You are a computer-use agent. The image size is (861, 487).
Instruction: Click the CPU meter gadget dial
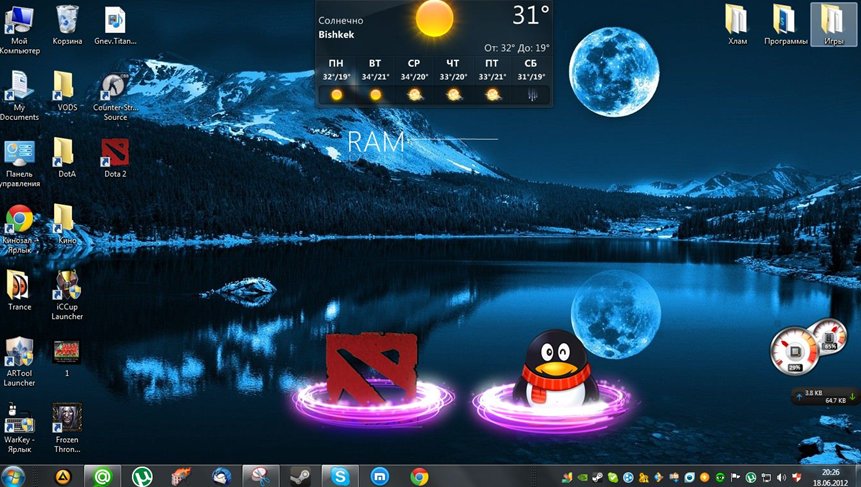pos(794,351)
